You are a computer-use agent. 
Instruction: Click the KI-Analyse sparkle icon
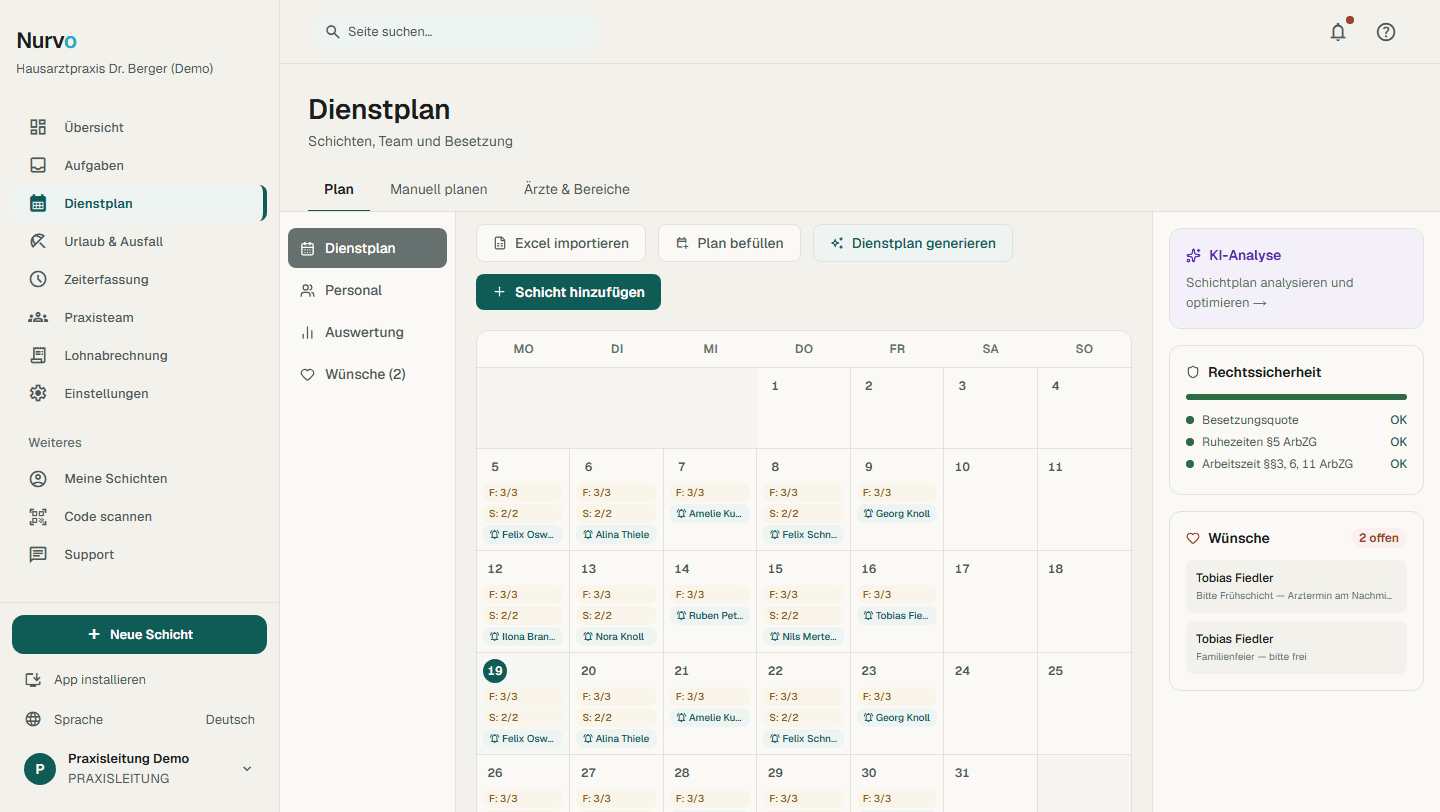1193,255
